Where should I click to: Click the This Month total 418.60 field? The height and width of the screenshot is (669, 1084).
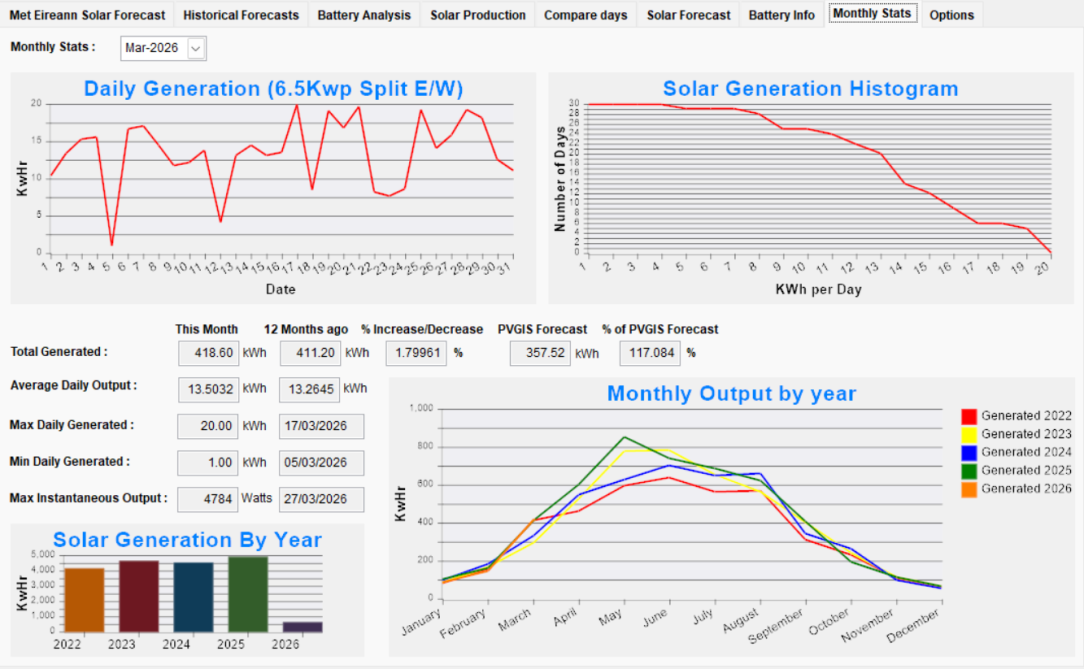[x=208, y=353]
